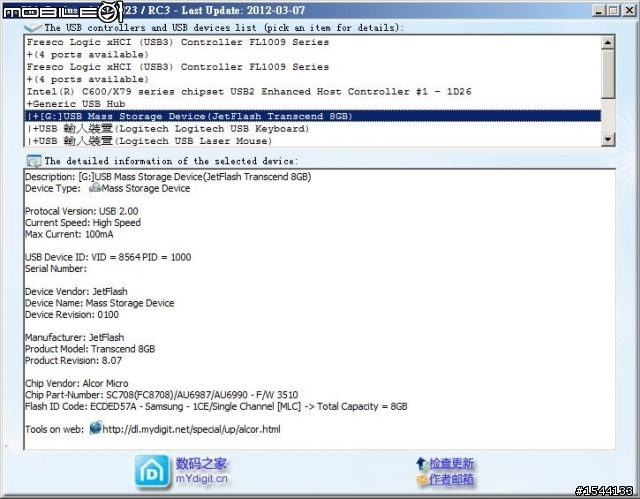
Task: Click the author mailbox envelope icon
Action: (x=422, y=479)
